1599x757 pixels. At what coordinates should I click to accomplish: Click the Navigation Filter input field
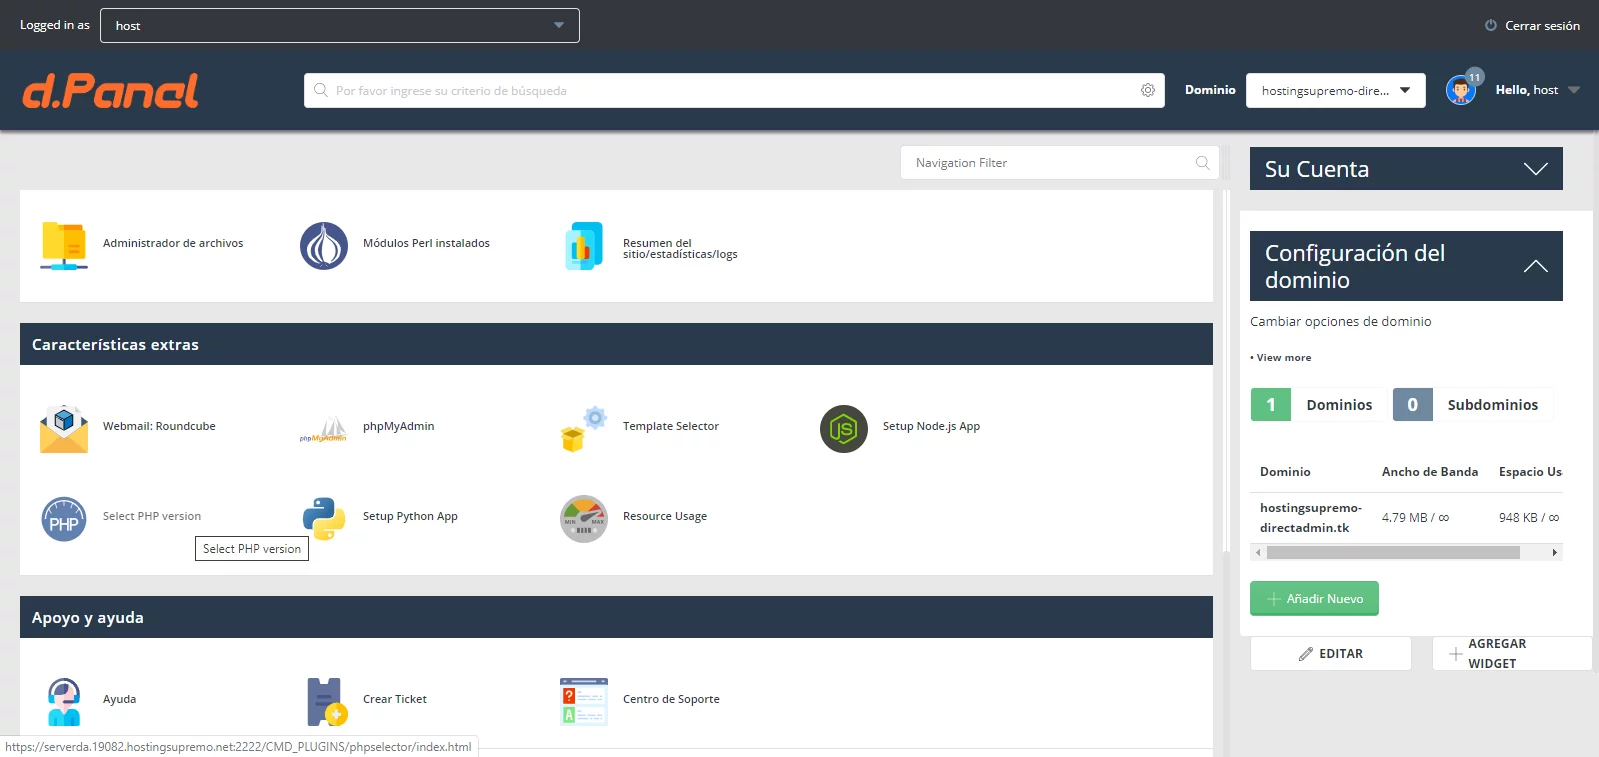[x=1050, y=163]
